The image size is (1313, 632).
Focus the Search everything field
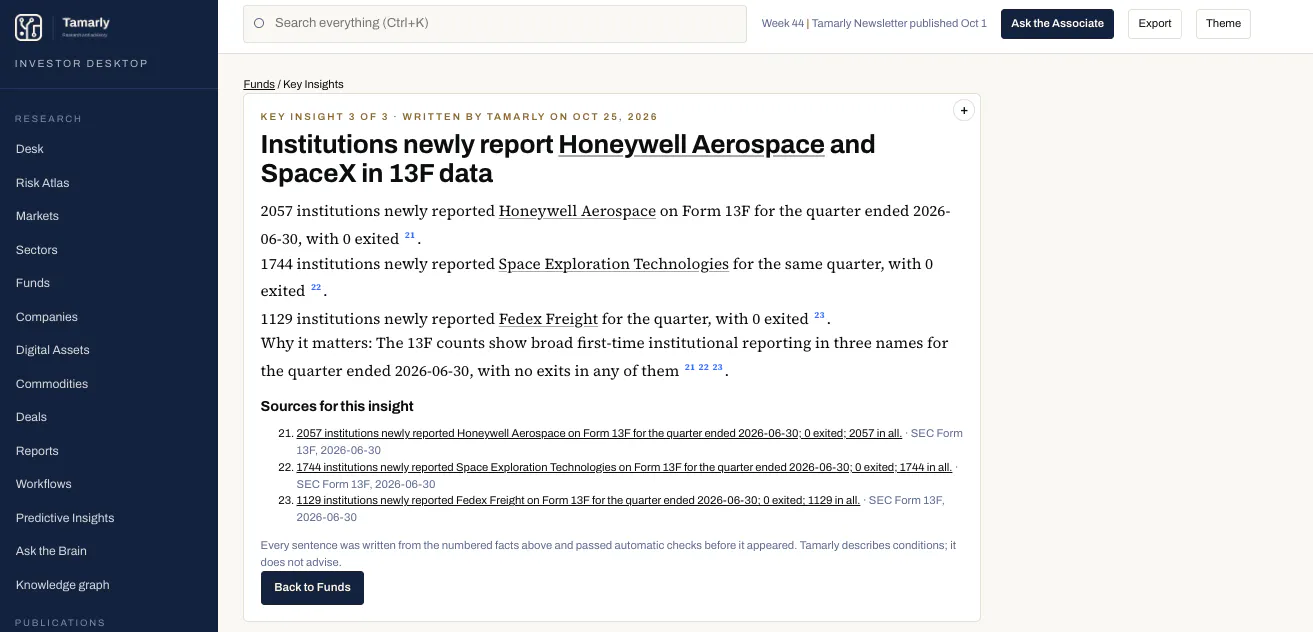(495, 24)
